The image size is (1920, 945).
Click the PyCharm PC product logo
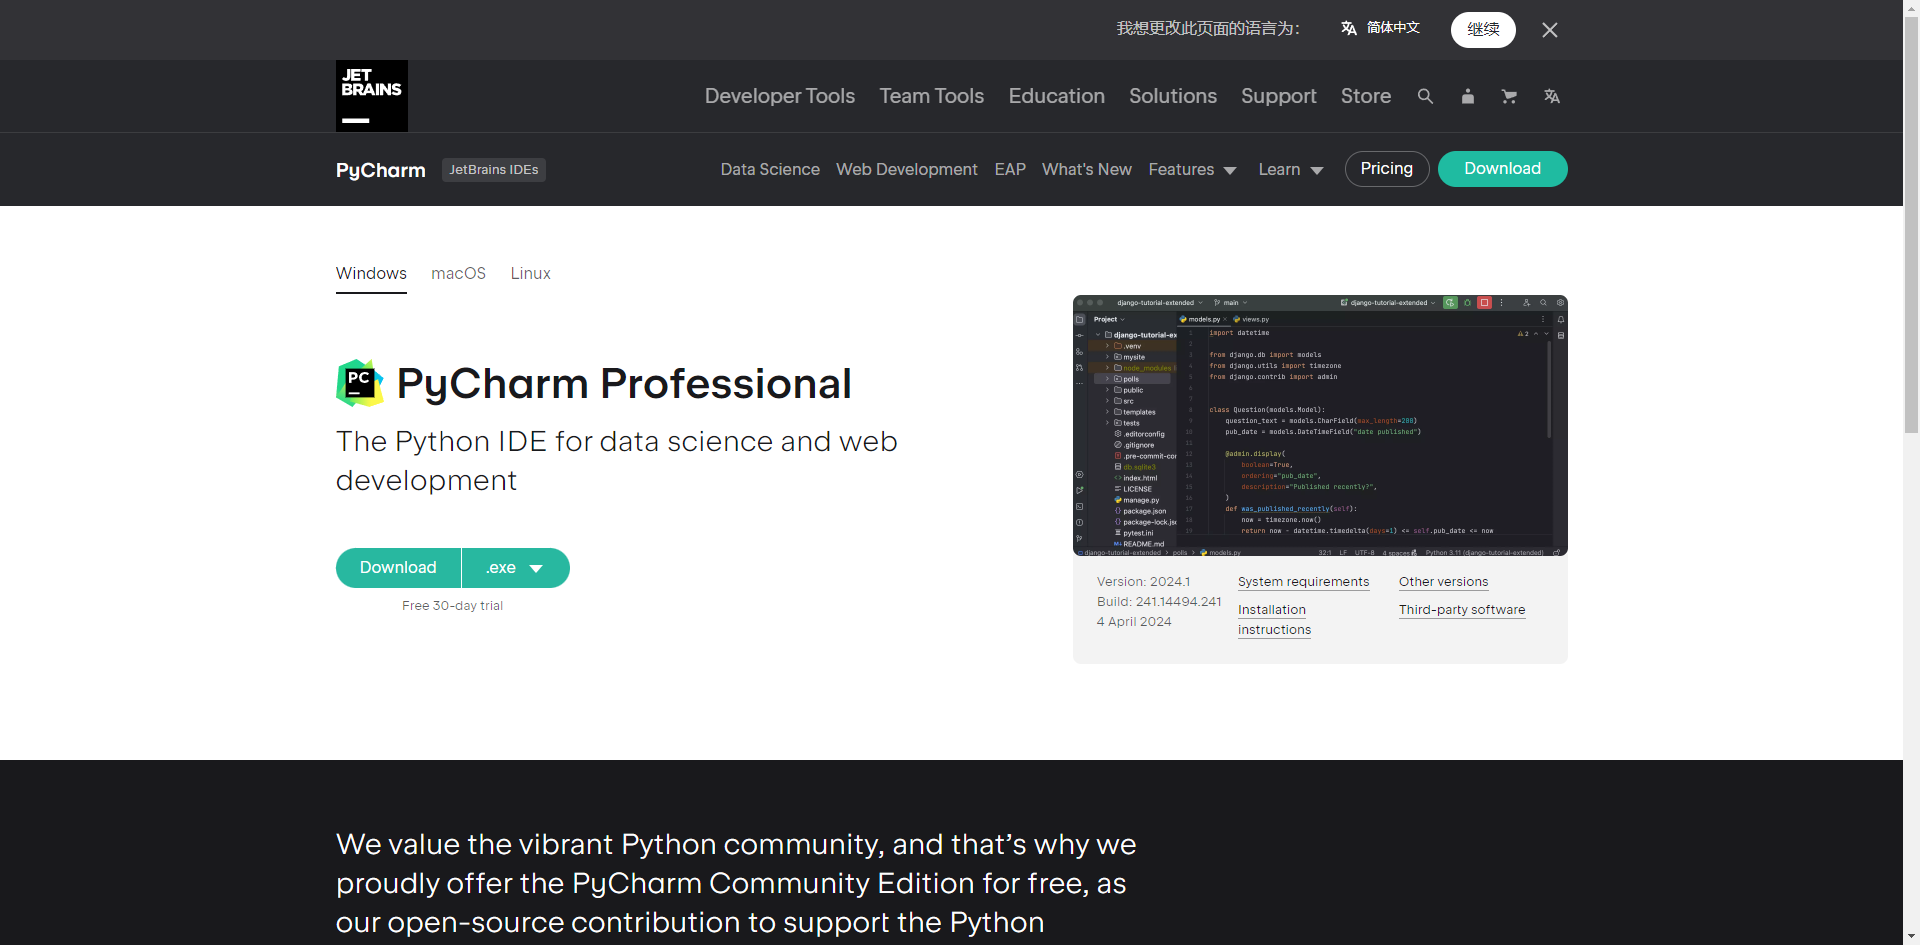click(x=360, y=383)
